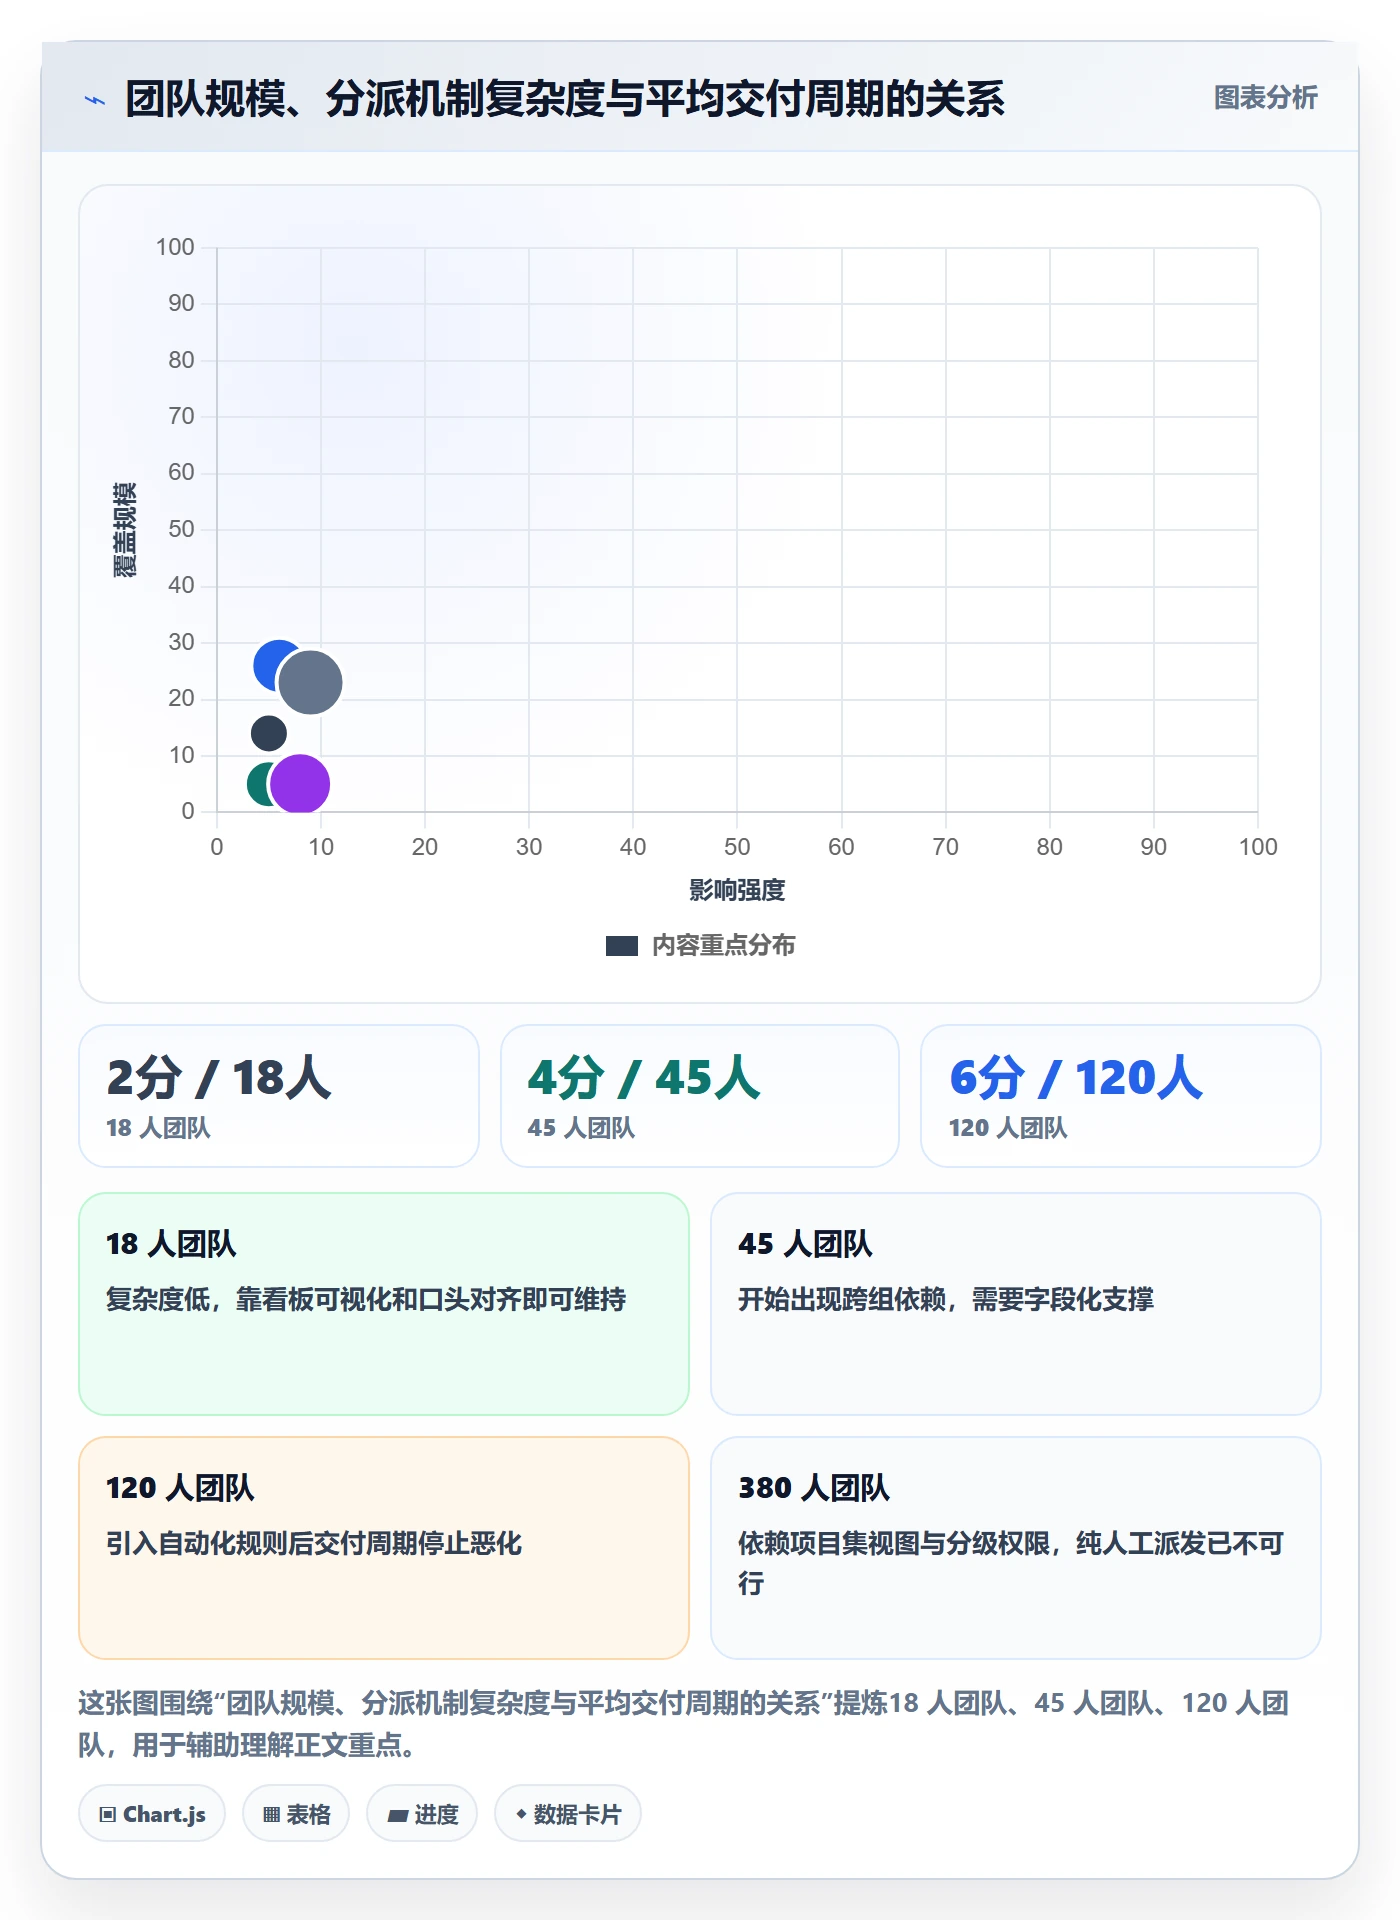The width and height of the screenshot is (1400, 1920).
Task: Click the diamond icon in 数据卡片 tag
Action: click(521, 1813)
